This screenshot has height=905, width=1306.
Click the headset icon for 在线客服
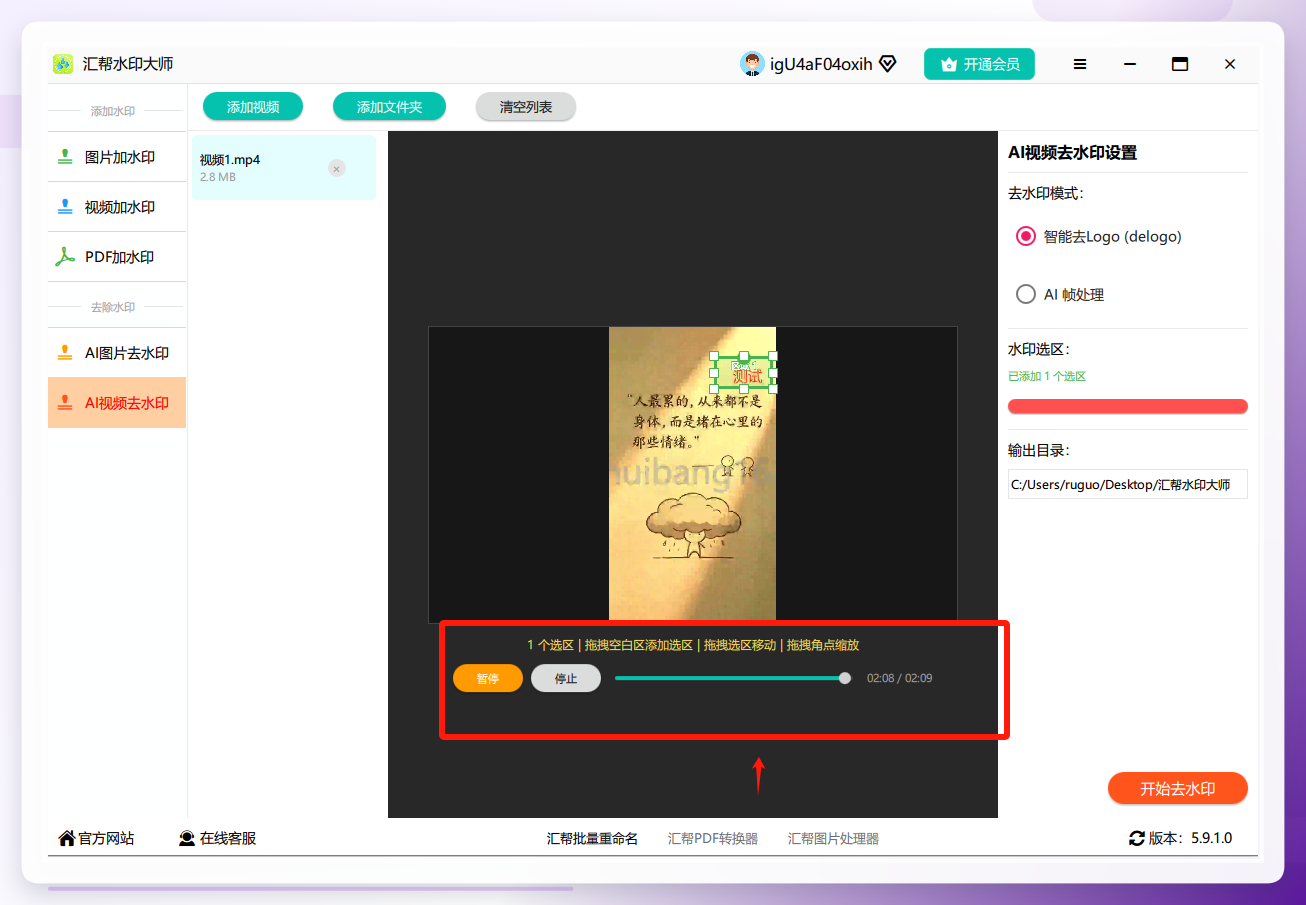pos(187,838)
